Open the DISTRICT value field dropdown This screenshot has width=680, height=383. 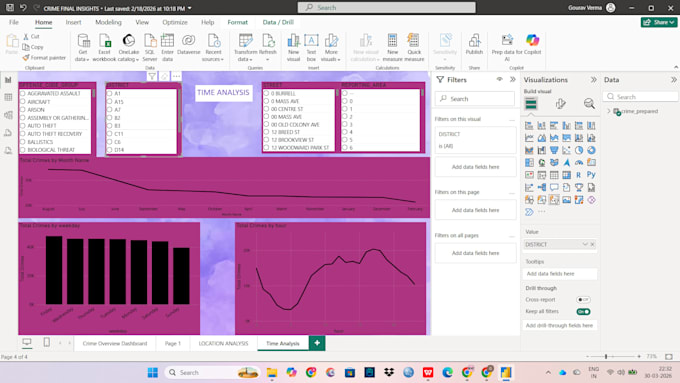click(x=585, y=245)
